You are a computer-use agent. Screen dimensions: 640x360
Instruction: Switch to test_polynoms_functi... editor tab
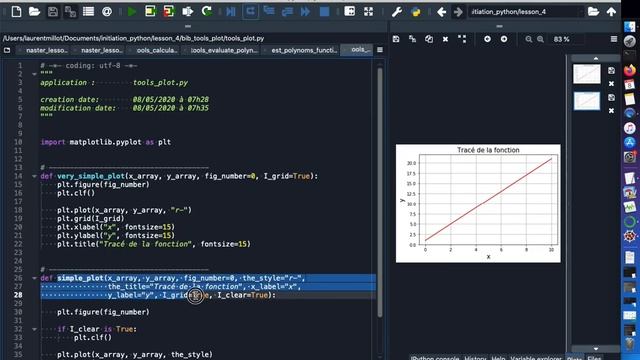coord(302,50)
